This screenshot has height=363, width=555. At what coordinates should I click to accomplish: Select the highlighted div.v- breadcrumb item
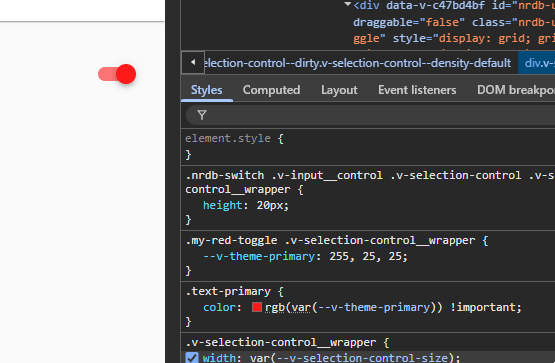(537, 63)
